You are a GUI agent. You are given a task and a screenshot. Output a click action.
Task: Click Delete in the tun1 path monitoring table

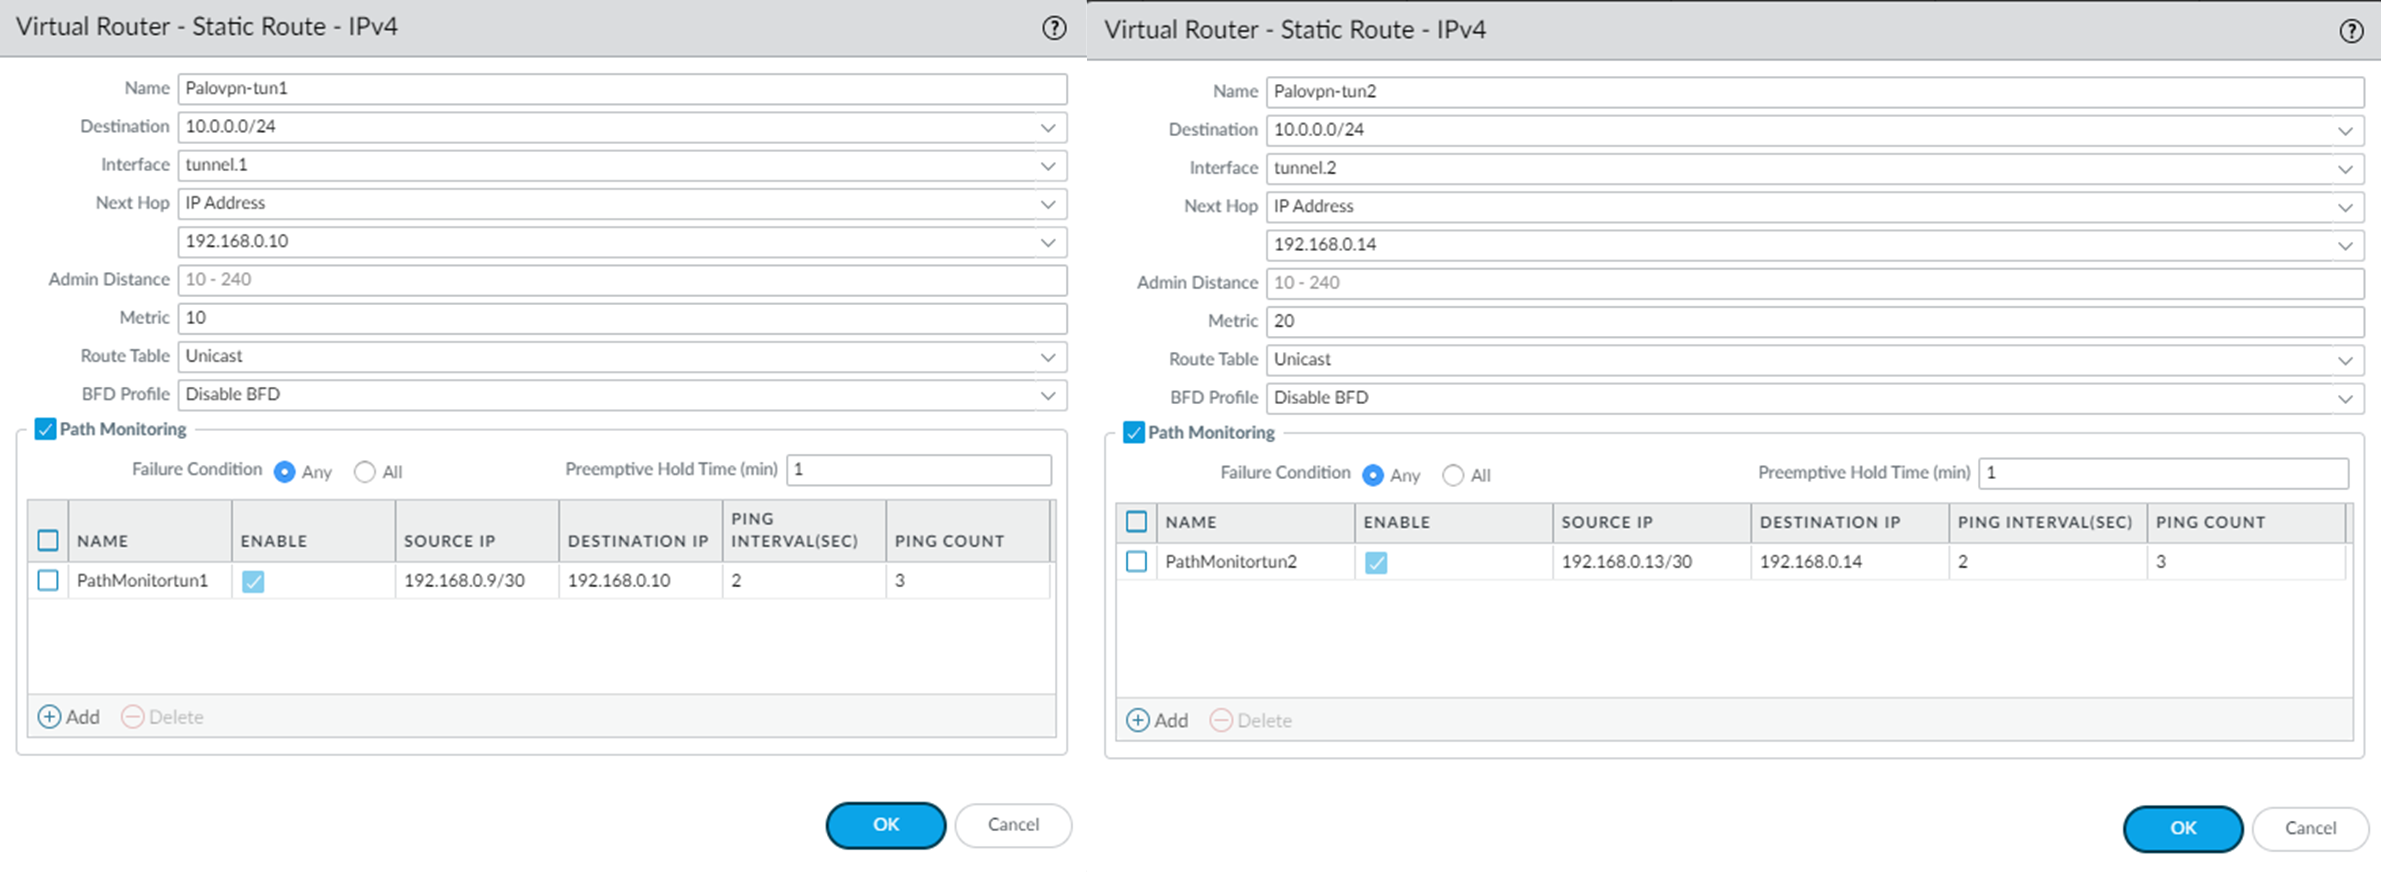[162, 717]
